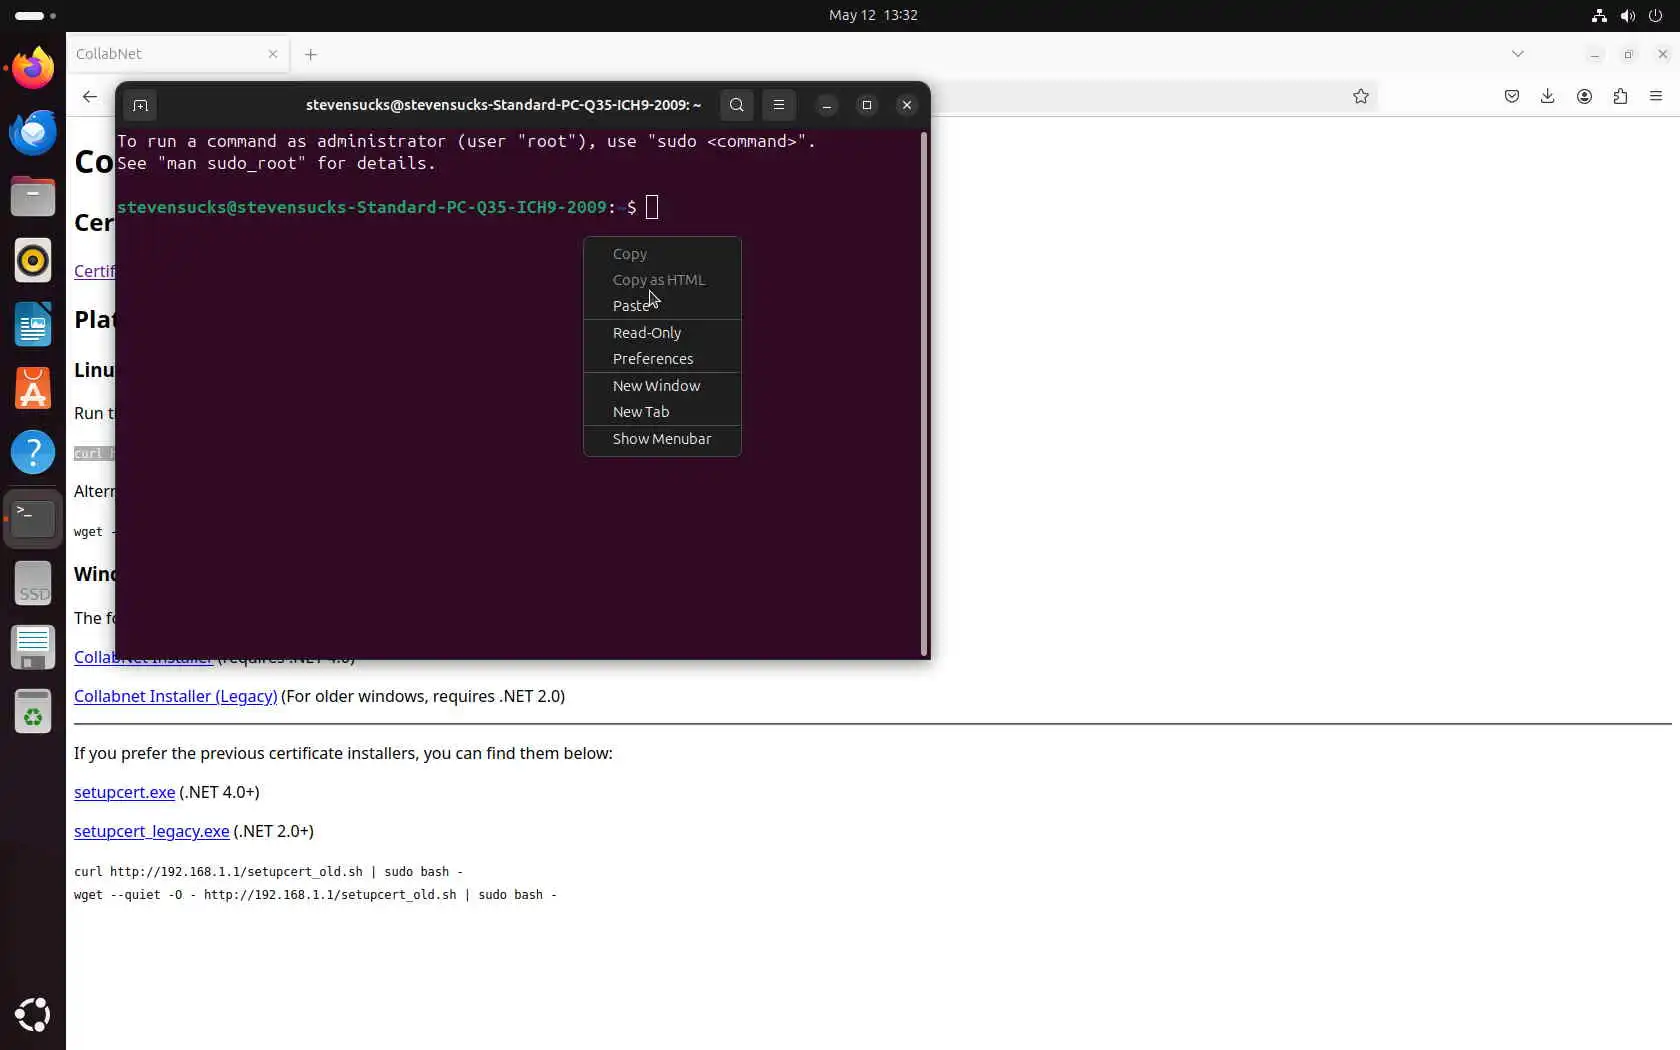The height and width of the screenshot is (1050, 1680).
Task: Open the Firefox downloads panel
Action: [1548, 96]
